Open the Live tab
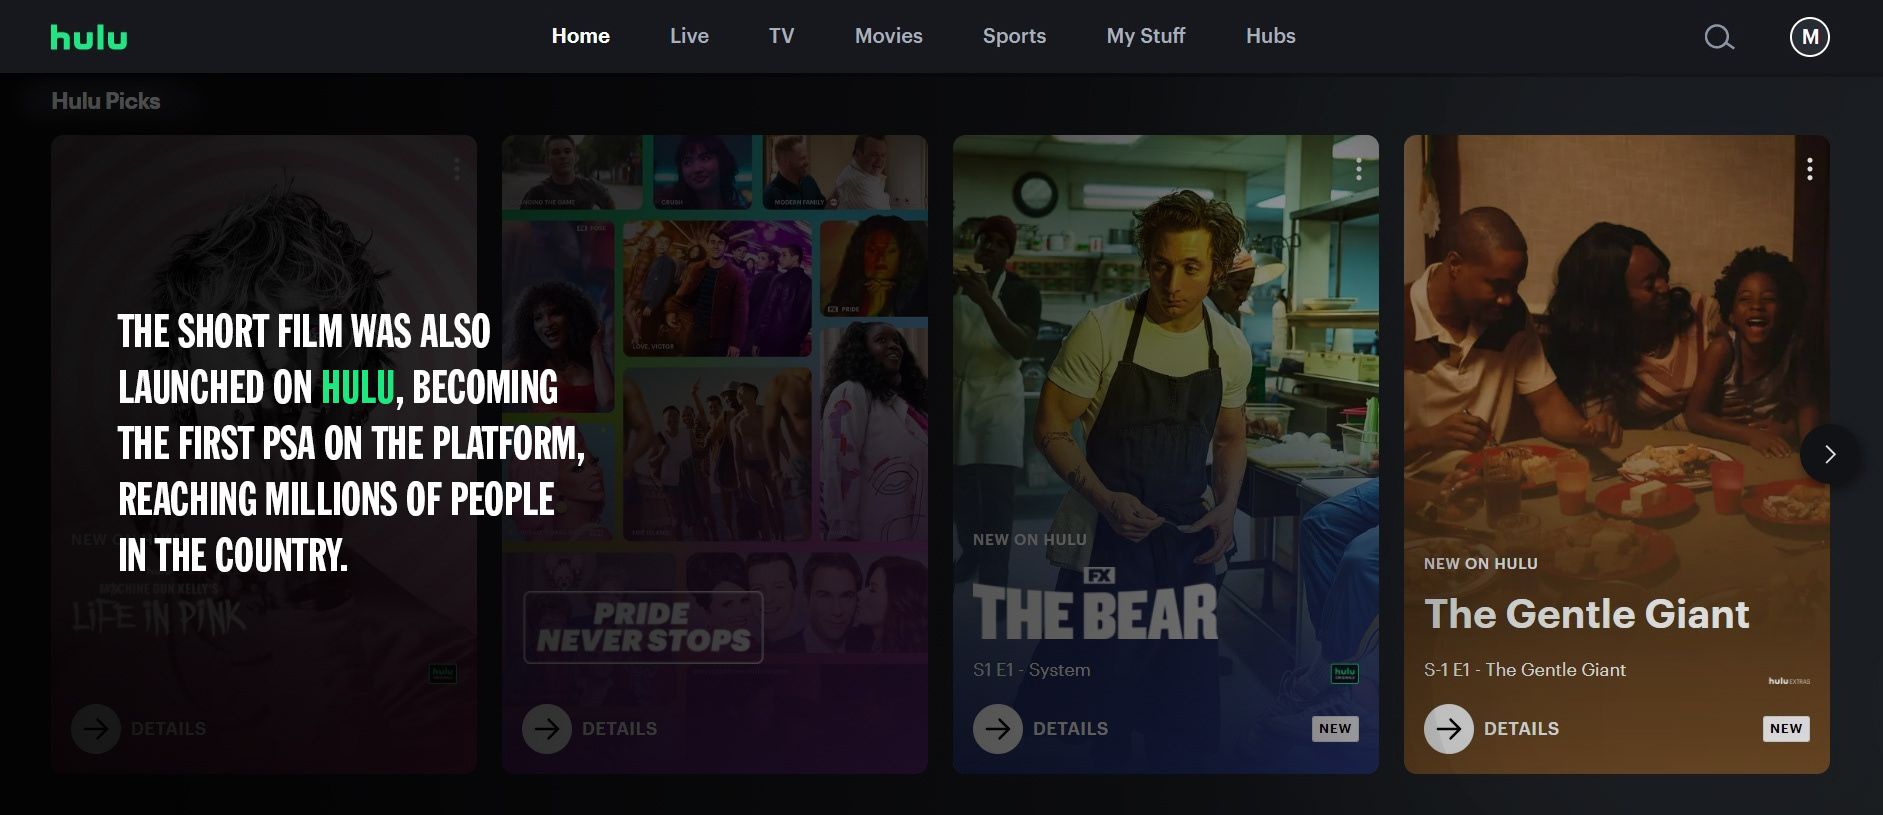 (x=689, y=36)
